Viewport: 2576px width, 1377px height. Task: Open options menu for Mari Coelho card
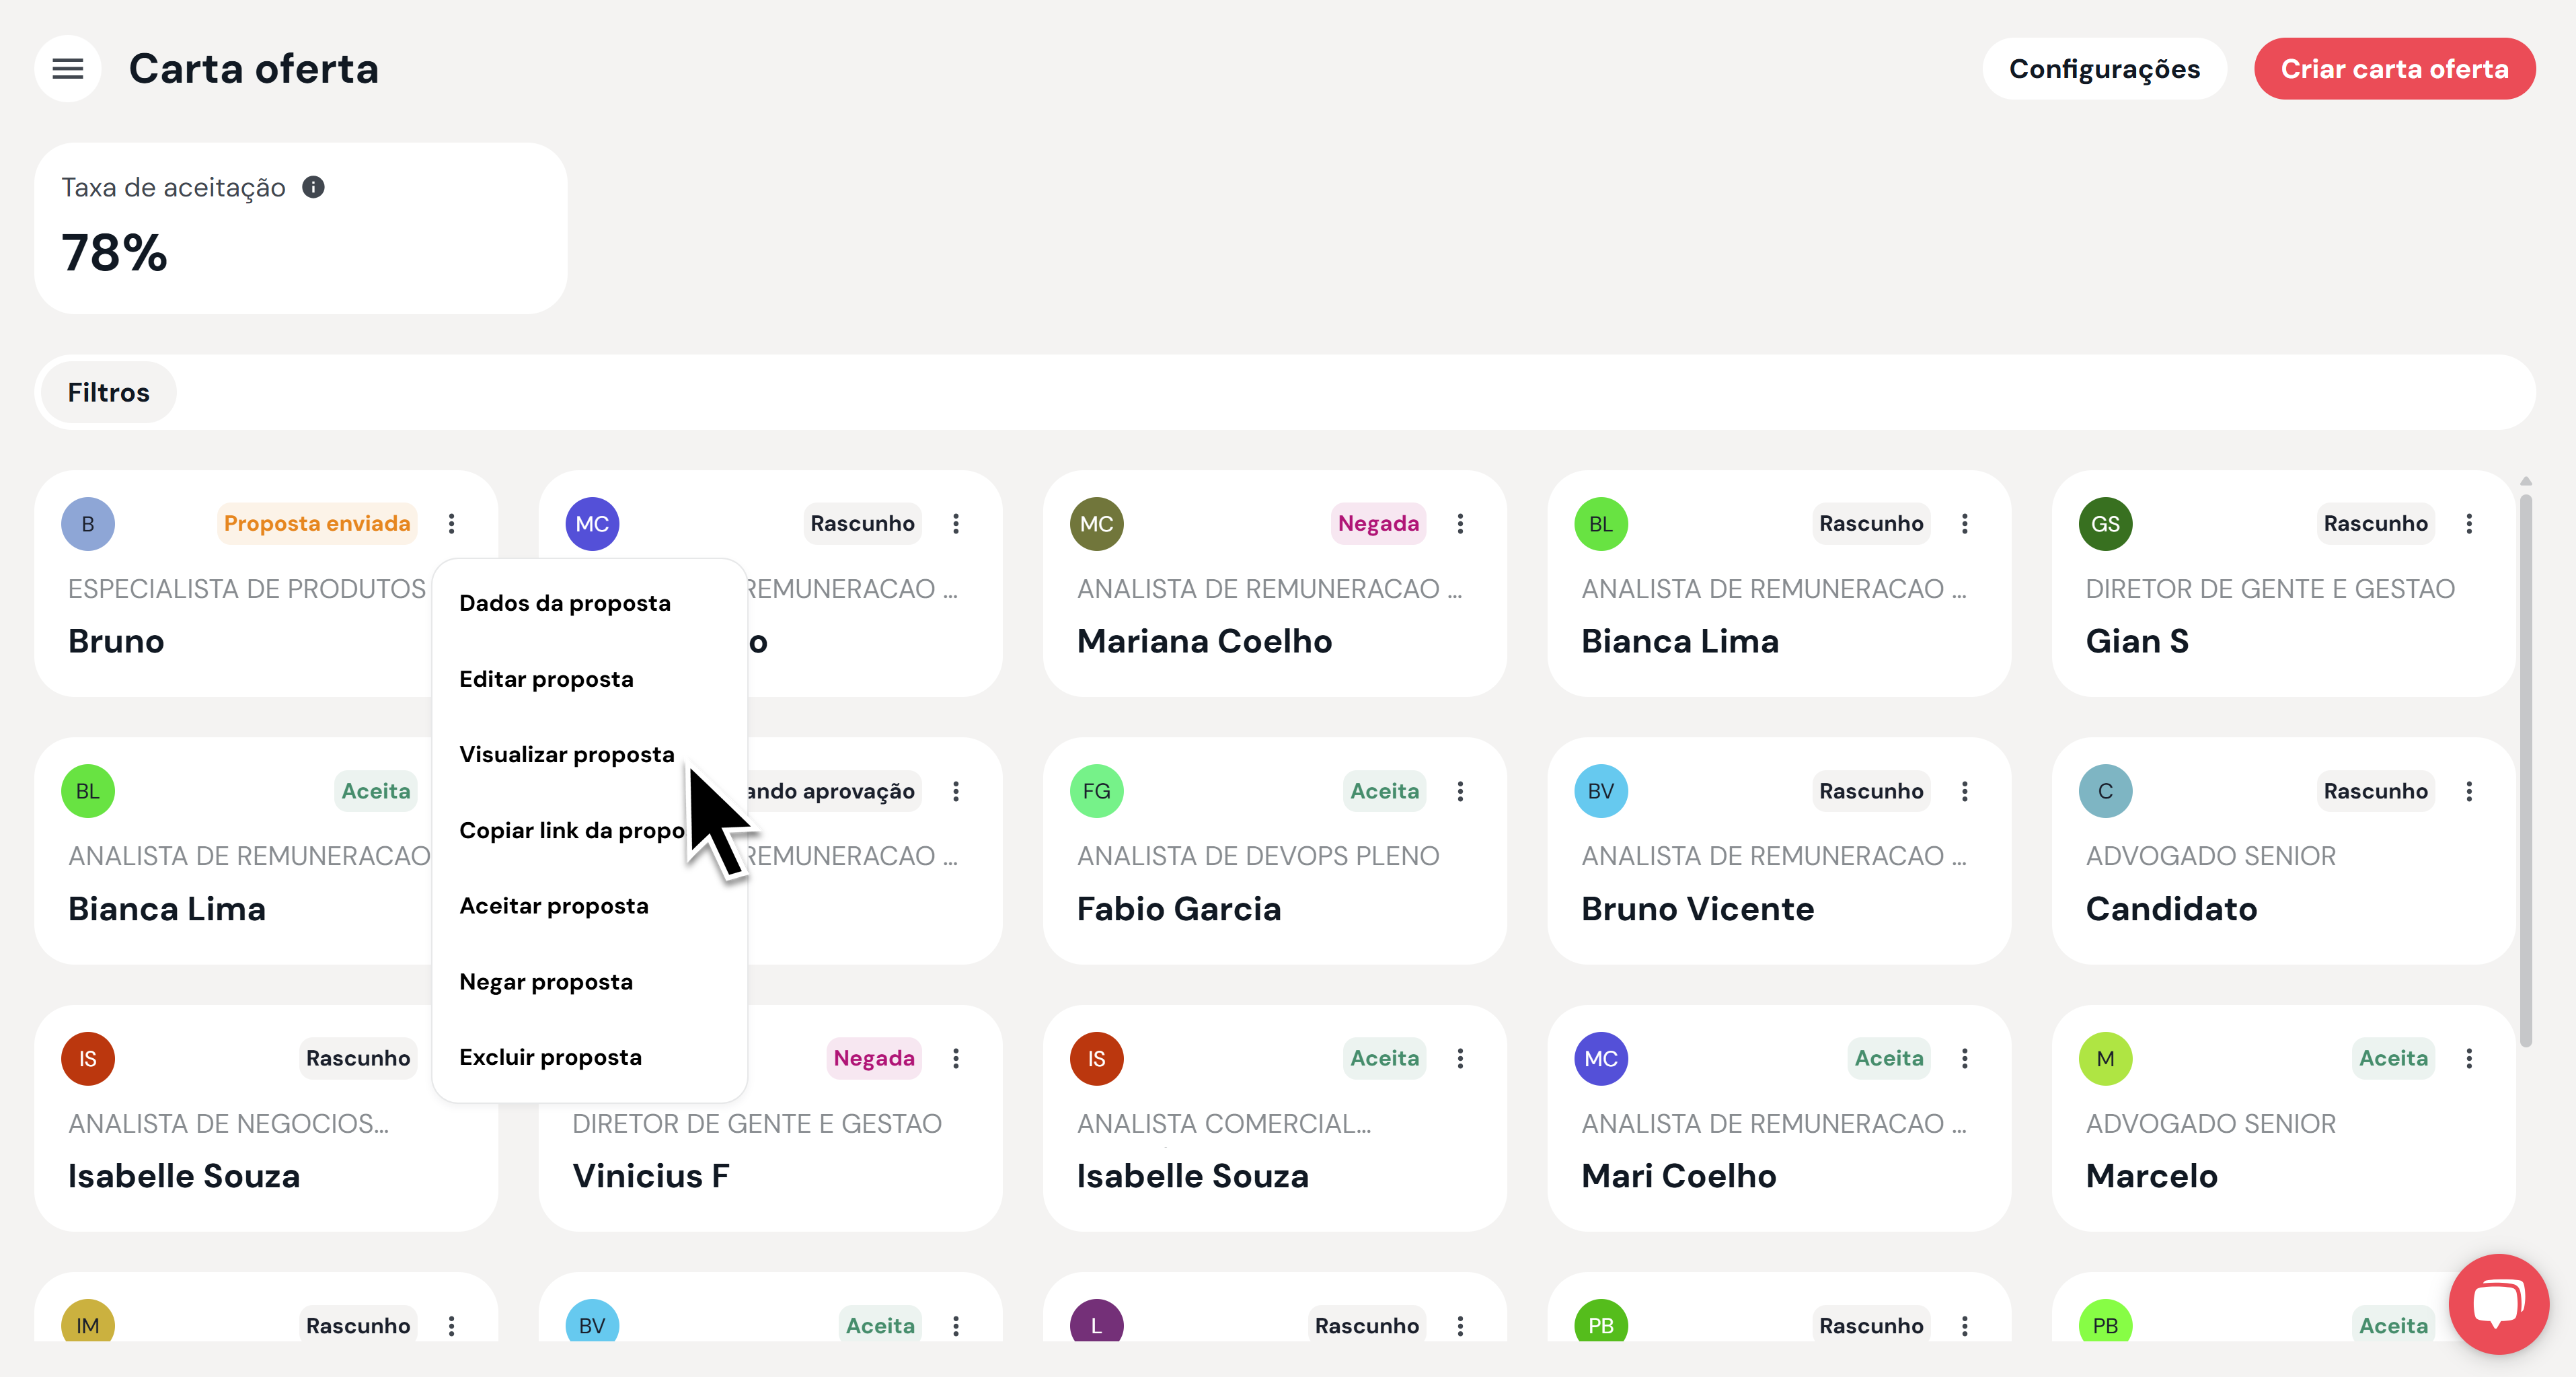(1964, 1058)
